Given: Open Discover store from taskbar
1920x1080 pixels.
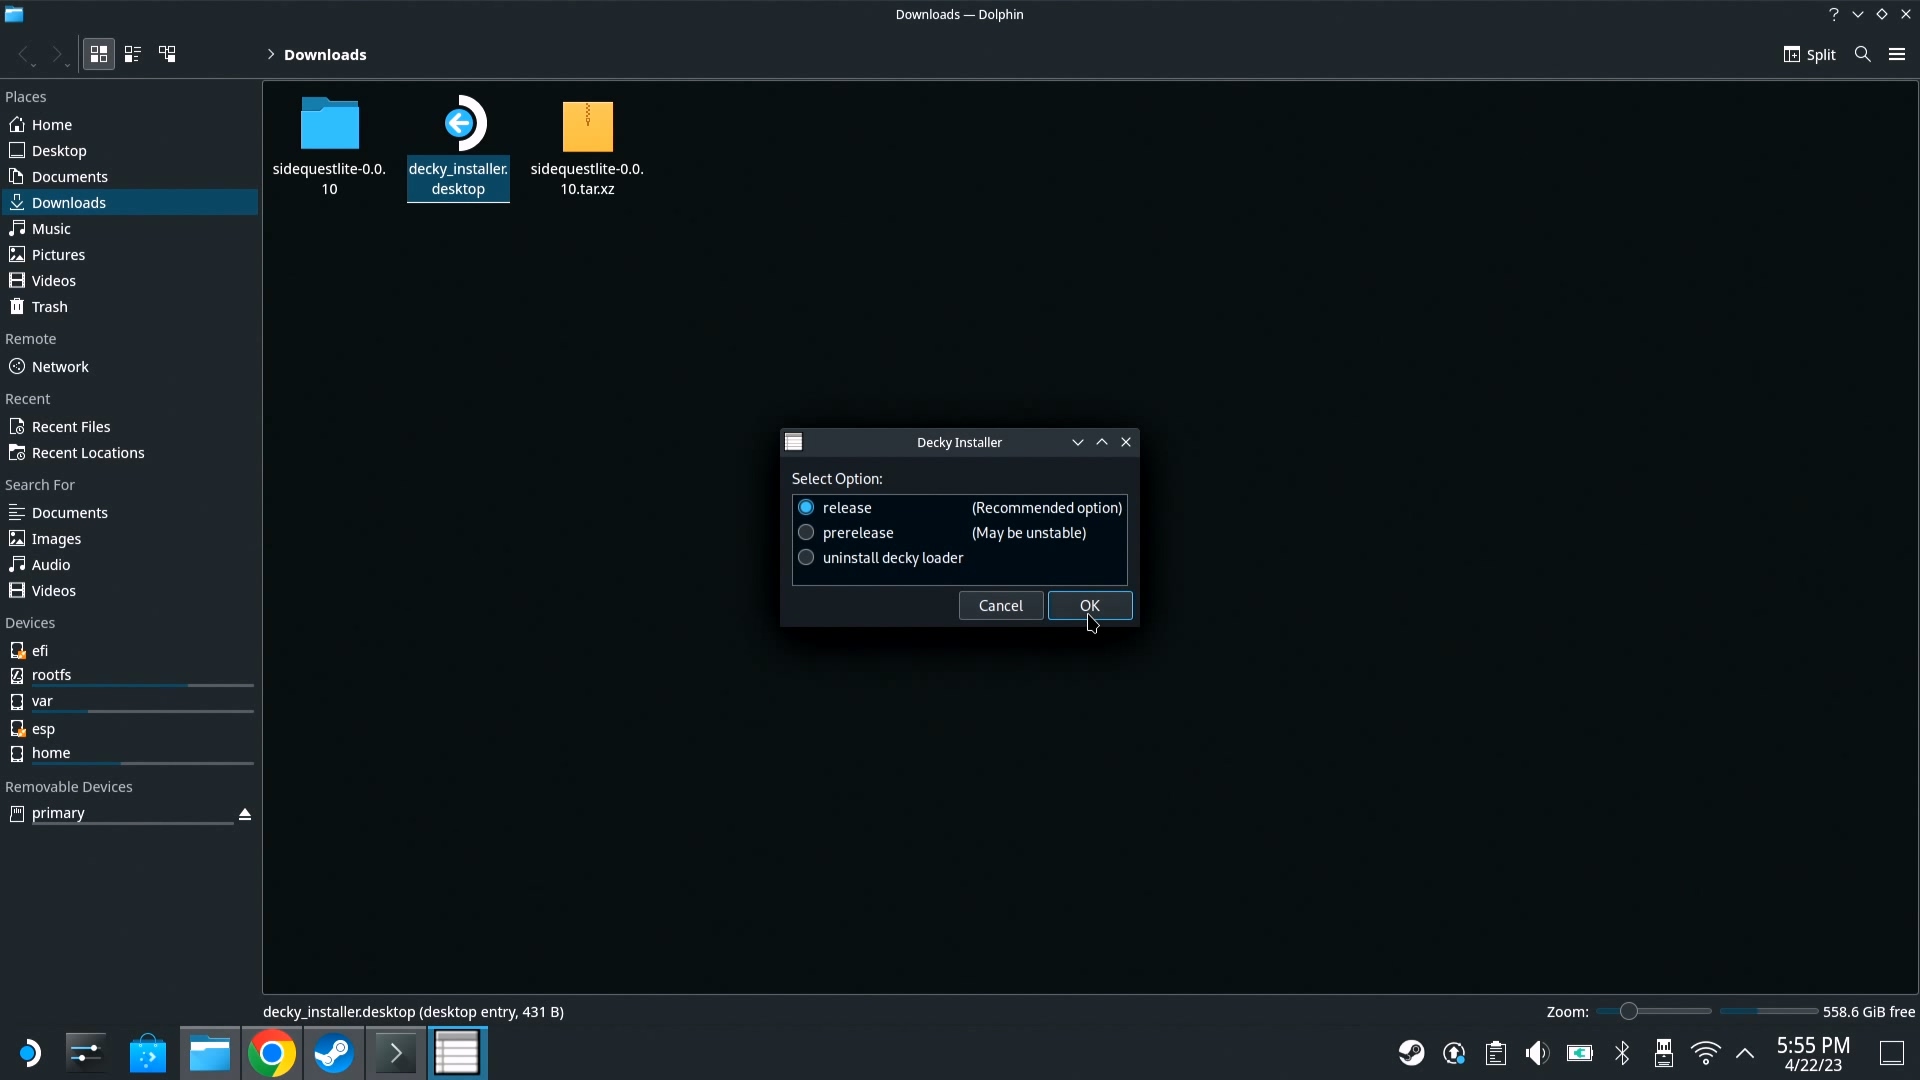Looking at the screenshot, I should pos(148,1054).
